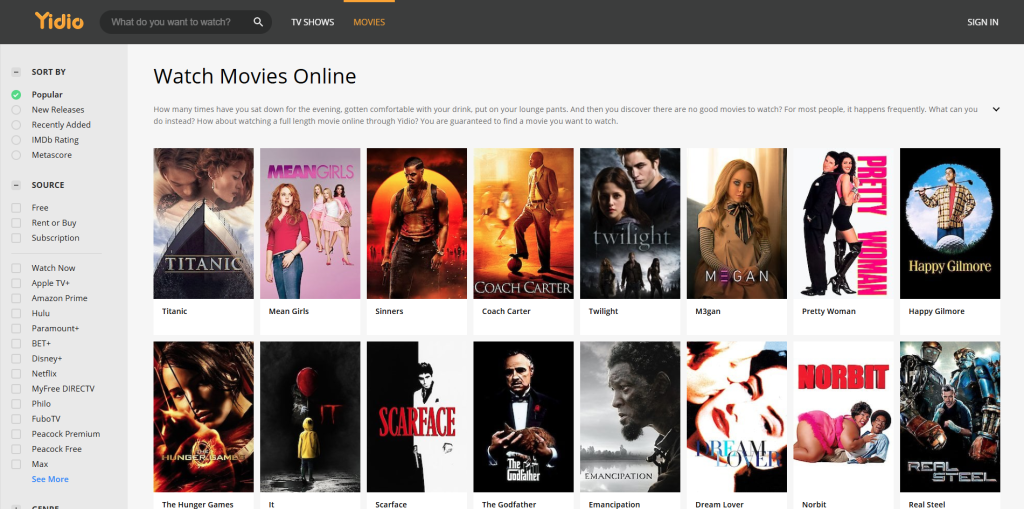Check the FuboTV checkbox

tap(16, 419)
